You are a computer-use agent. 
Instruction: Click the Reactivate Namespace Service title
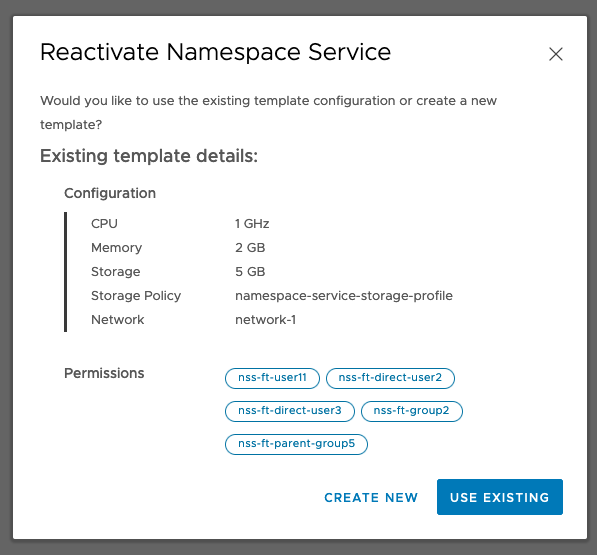[x=215, y=52]
